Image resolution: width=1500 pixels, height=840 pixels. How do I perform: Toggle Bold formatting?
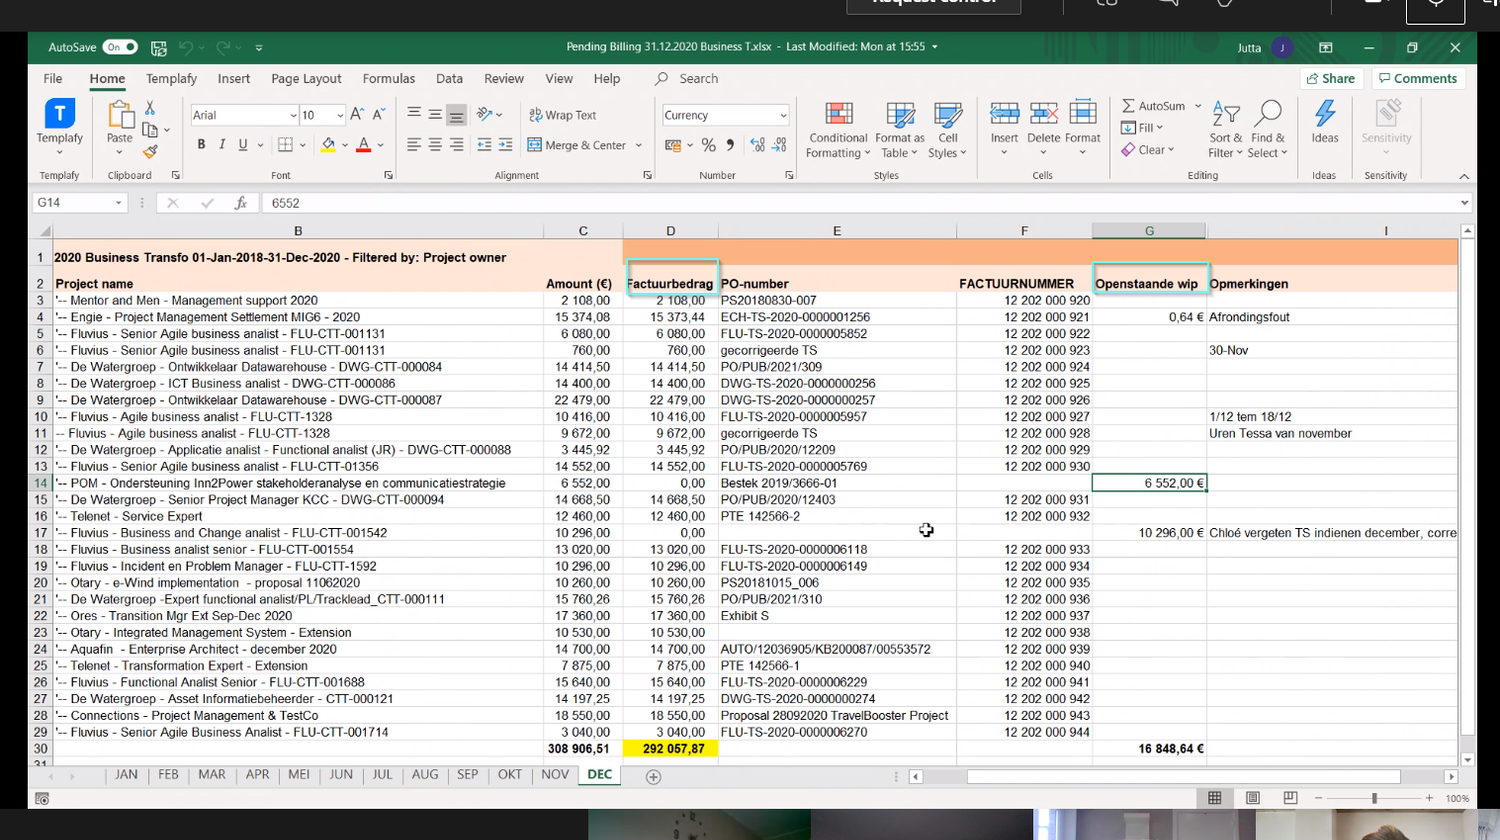[x=201, y=145]
